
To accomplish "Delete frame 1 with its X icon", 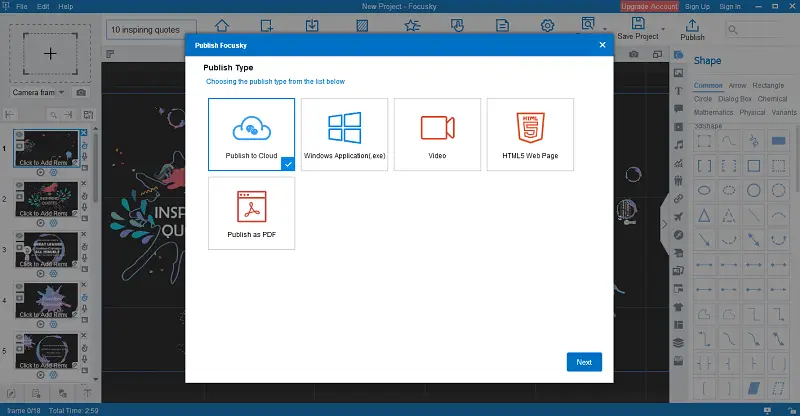I will point(84,133).
